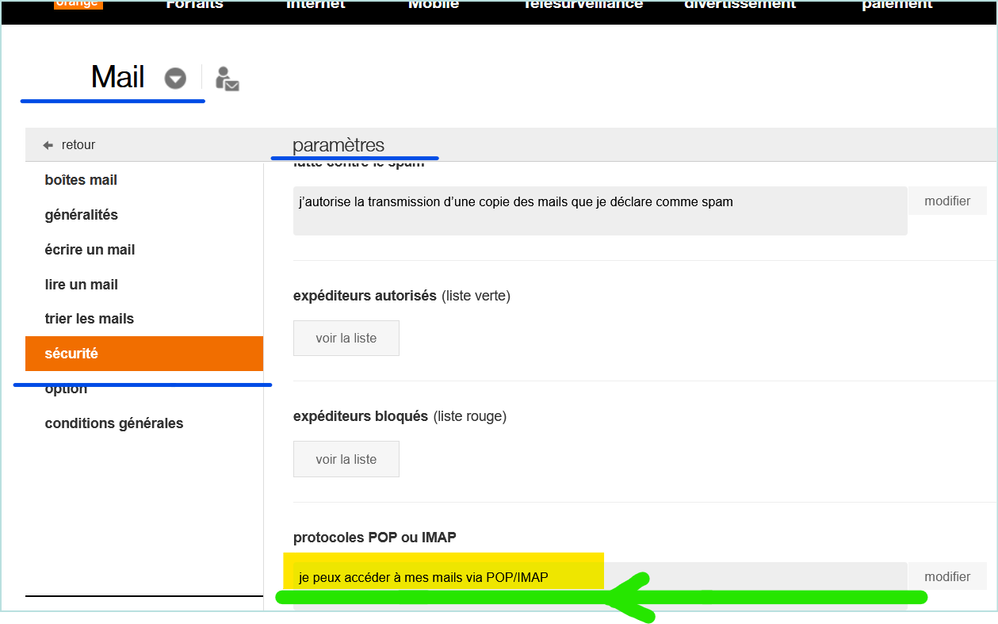Click the Orange logo
Image resolution: width=998 pixels, height=624 pixels.
click(78, 4)
